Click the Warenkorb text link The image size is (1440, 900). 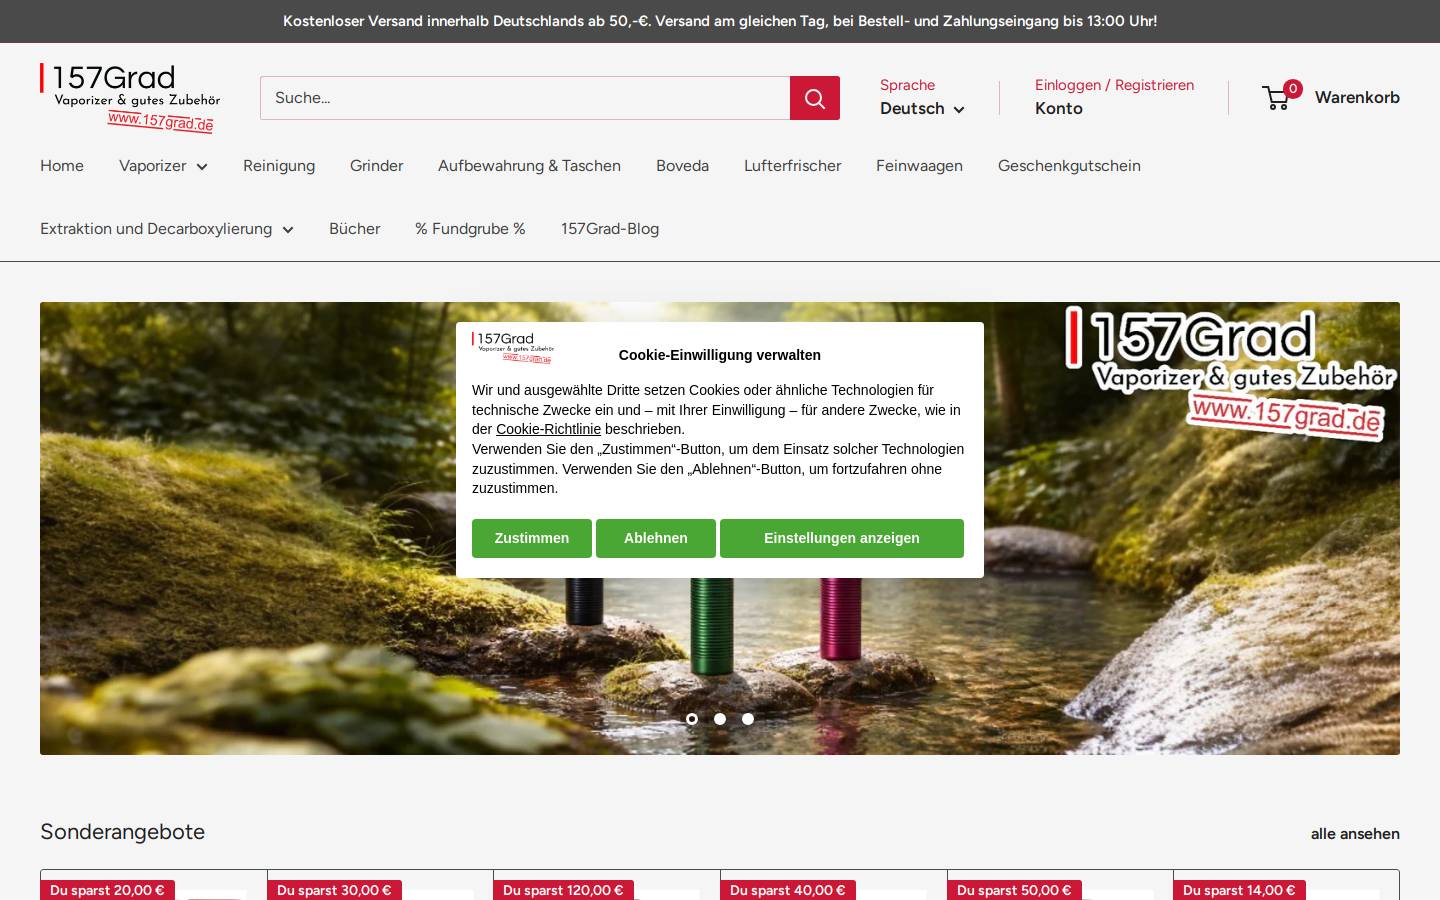[x=1357, y=97]
